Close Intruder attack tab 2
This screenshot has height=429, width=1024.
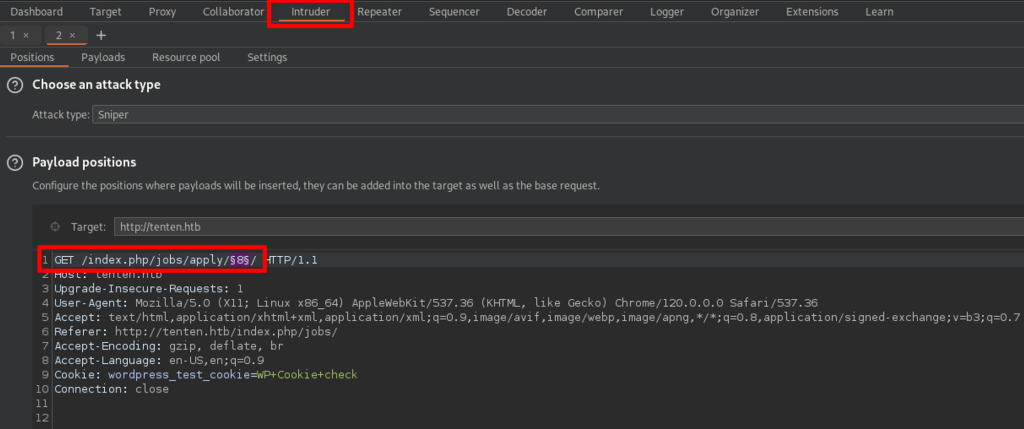coord(72,35)
